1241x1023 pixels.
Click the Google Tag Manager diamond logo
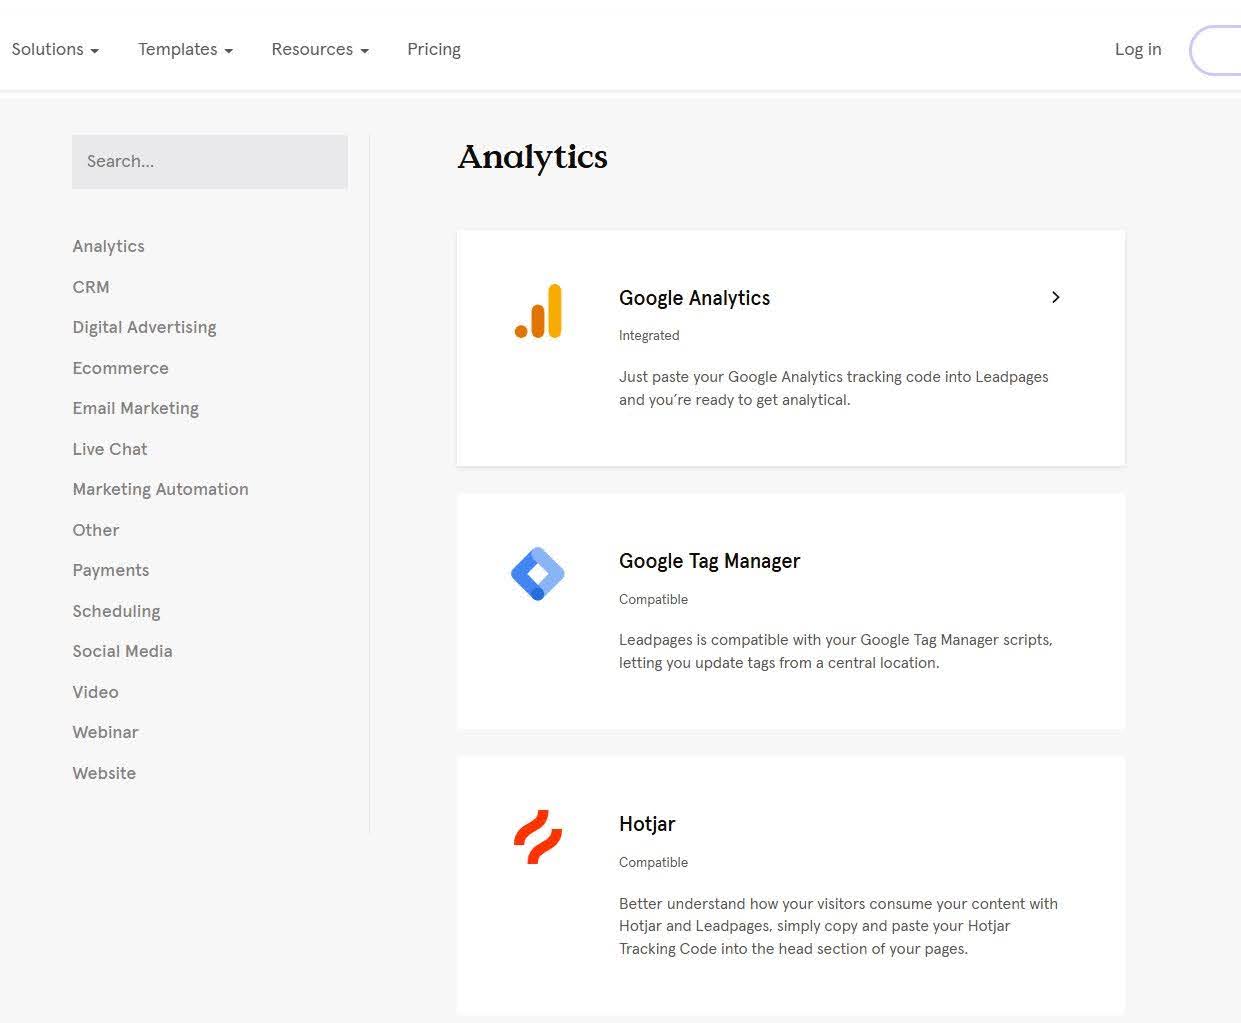coord(538,574)
